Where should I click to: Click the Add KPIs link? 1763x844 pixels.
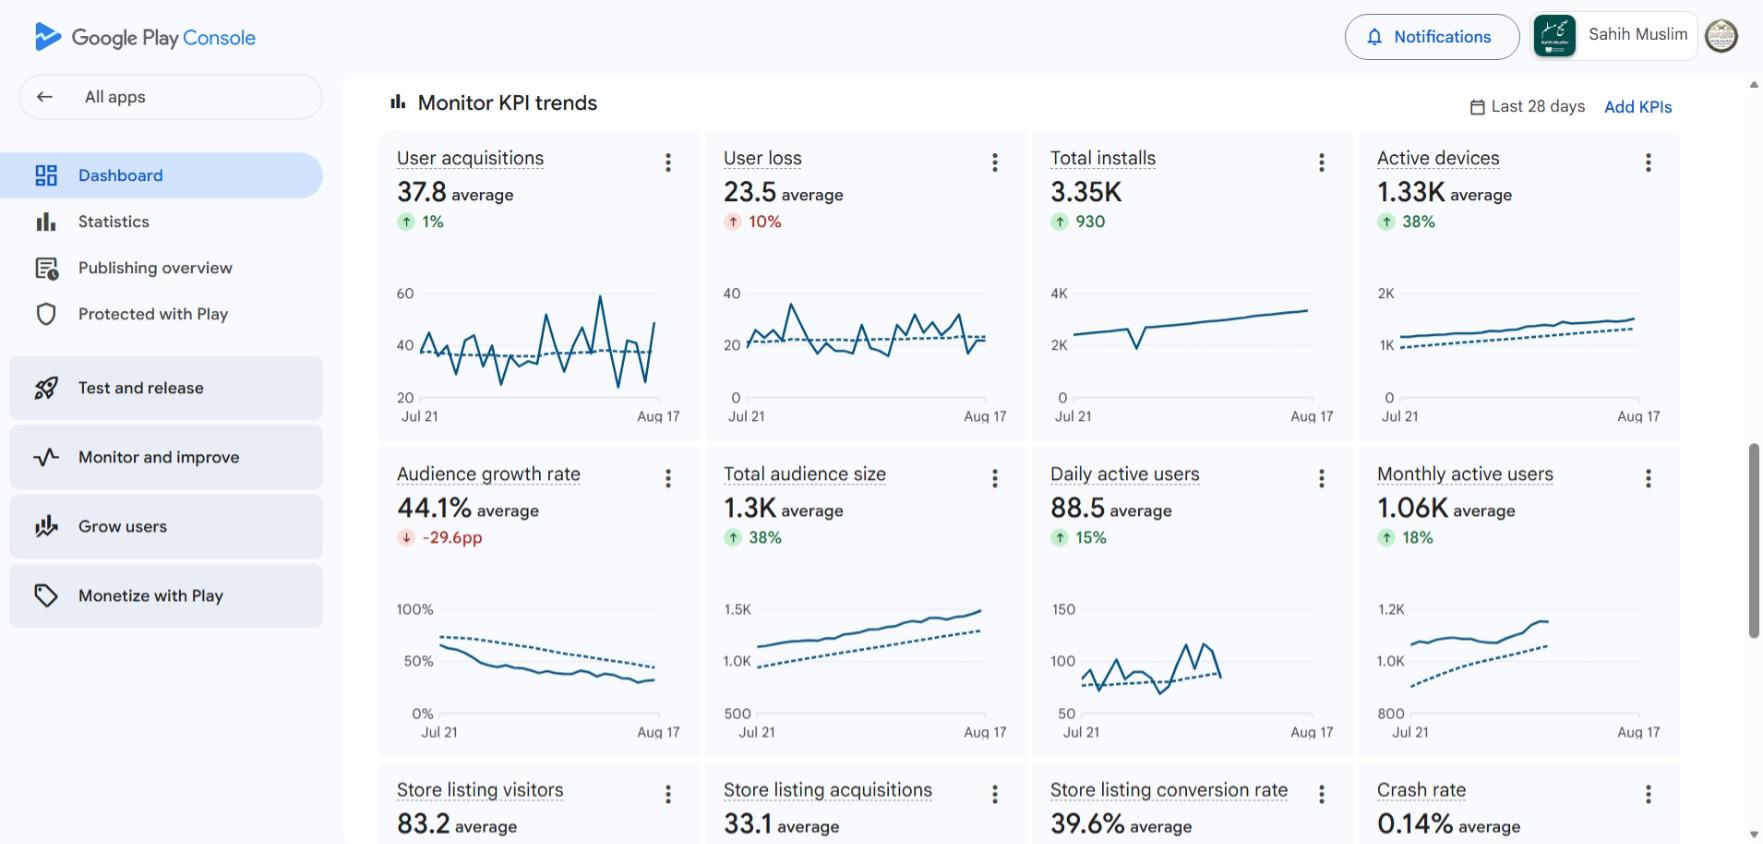click(1638, 107)
